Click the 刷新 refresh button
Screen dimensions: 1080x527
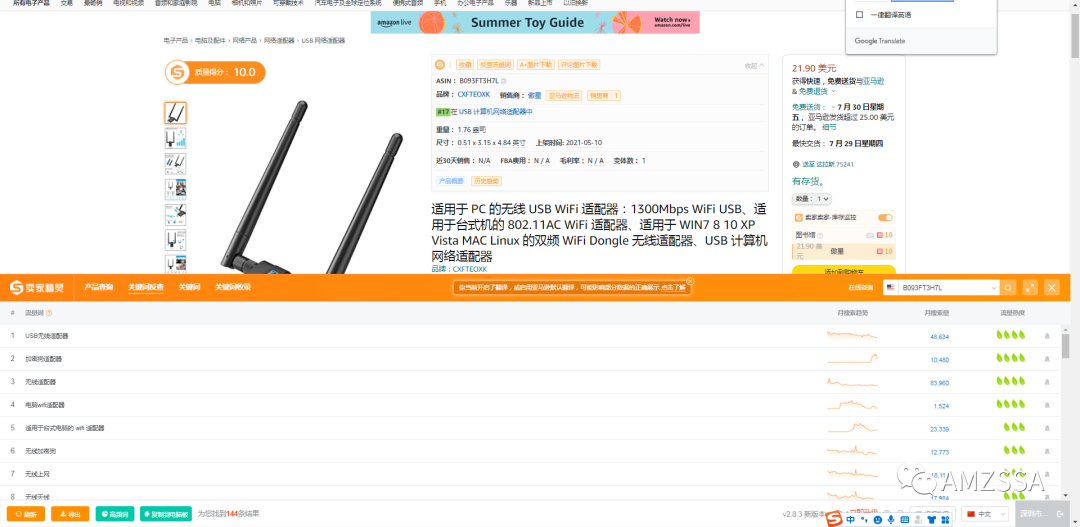pos(26,514)
